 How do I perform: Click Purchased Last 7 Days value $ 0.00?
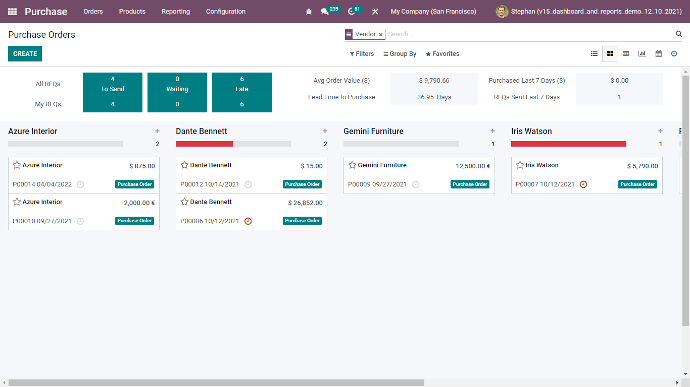(x=619, y=81)
